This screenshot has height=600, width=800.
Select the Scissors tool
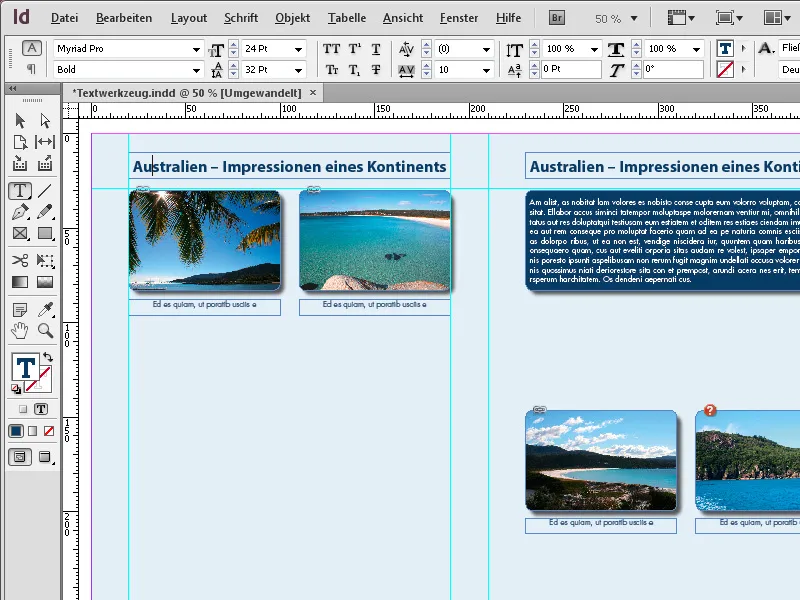tap(20, 261)
